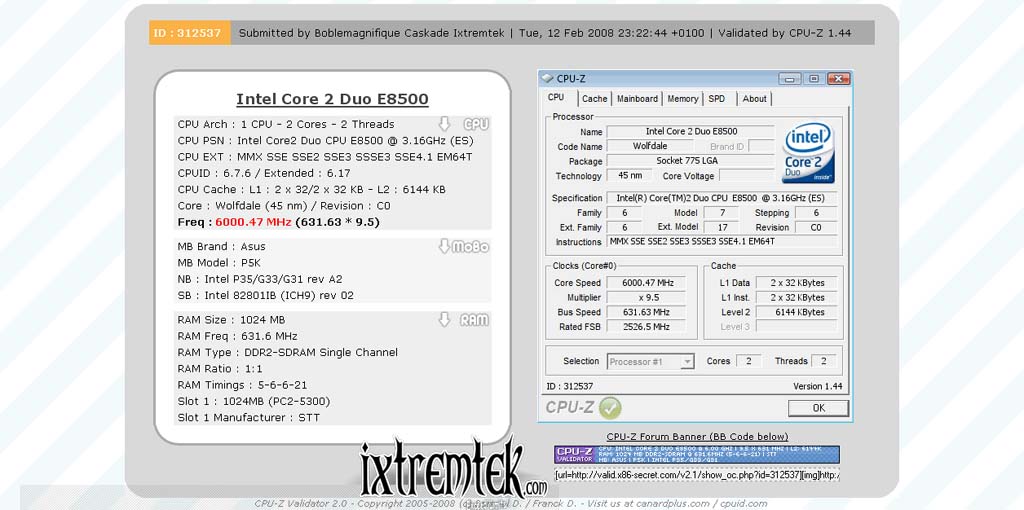Click the Slot 1 Manufacturer : STT row
This screenshot has width=1024, height=510.
click(249, 418)
